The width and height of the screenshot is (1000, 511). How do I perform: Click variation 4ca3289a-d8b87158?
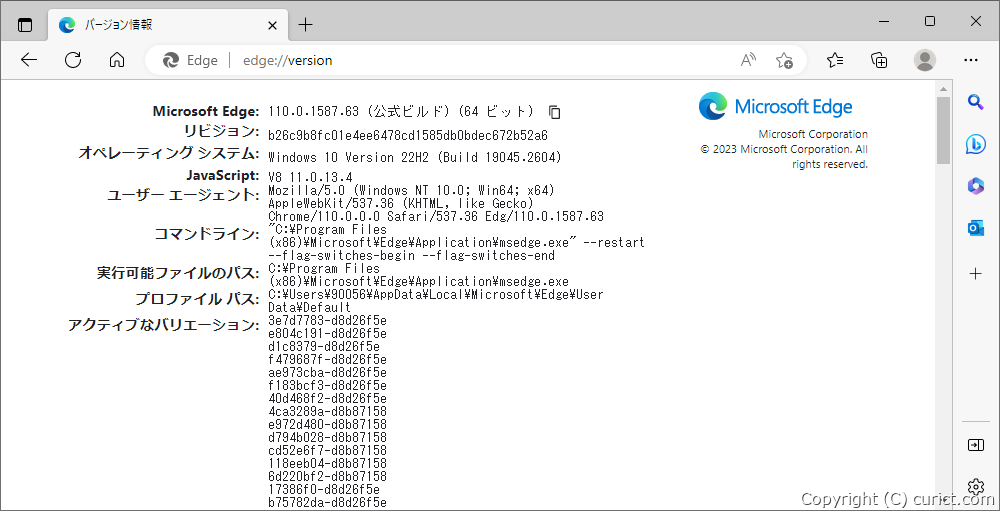click(327, 411)
